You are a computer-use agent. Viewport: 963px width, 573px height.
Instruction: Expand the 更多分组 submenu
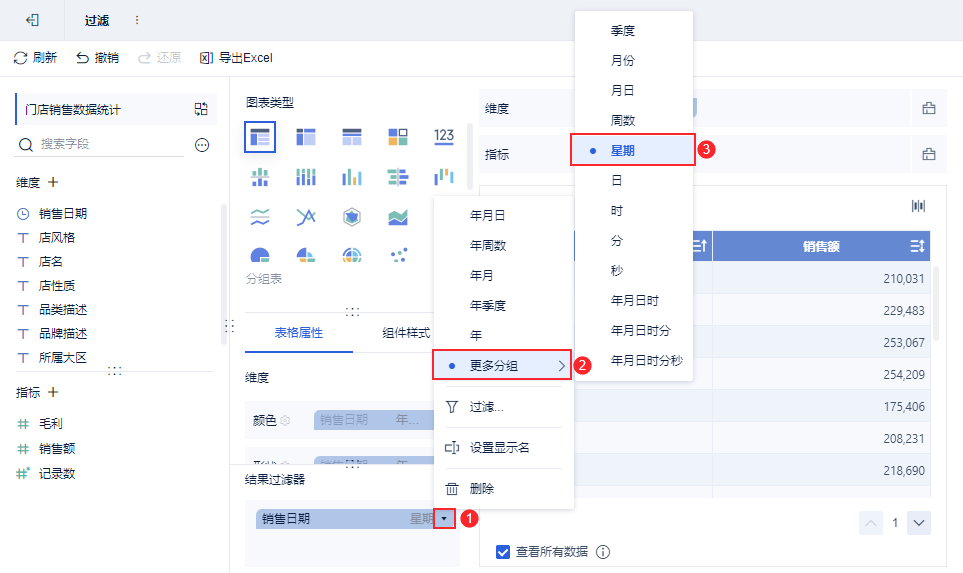[502, 365]
